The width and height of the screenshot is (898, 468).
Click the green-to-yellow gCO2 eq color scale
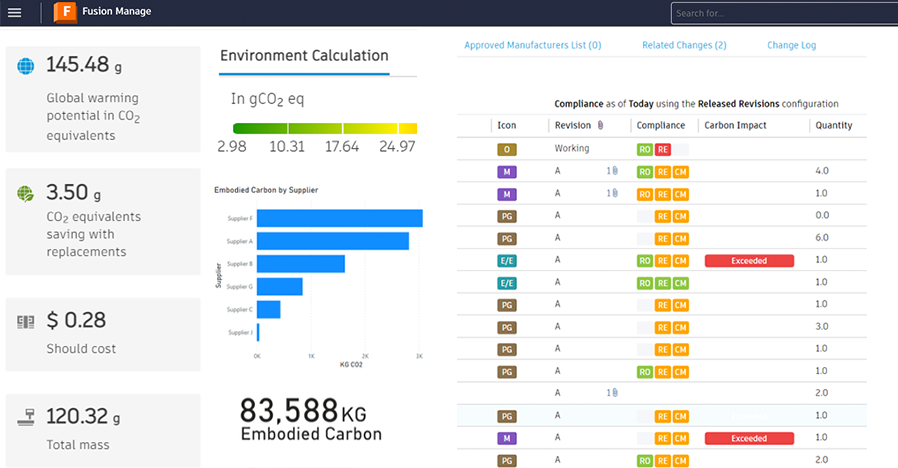tap(324, 128)
